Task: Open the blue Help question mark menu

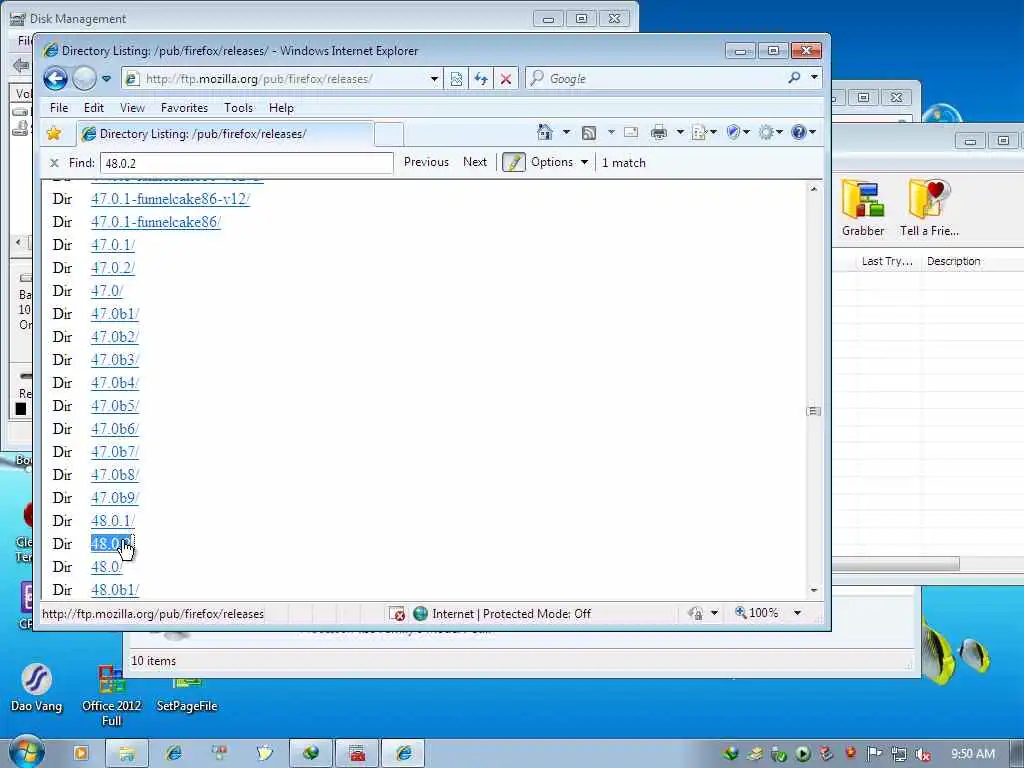Action: 803,133
